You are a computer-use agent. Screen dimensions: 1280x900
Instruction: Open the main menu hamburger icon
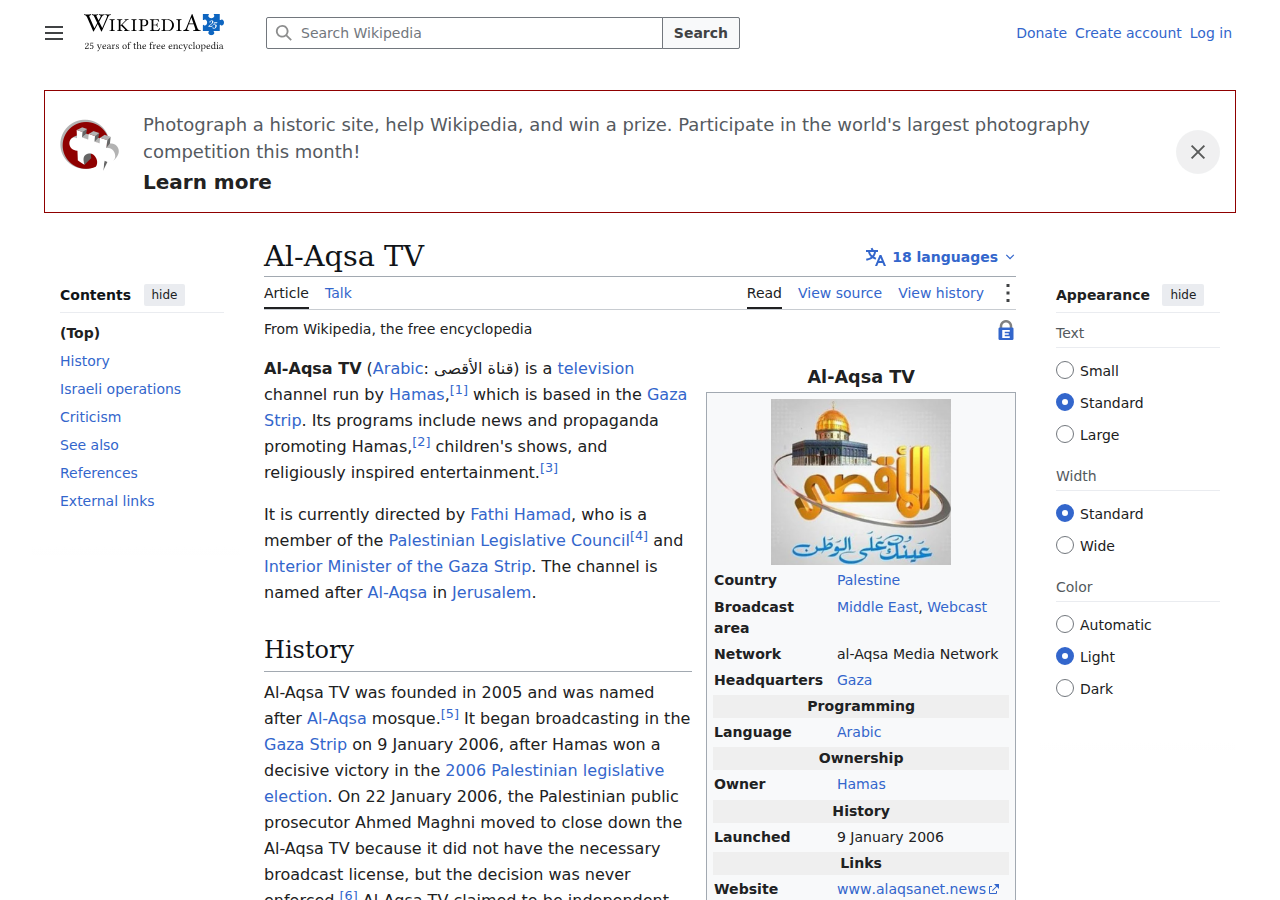[54, 33]
